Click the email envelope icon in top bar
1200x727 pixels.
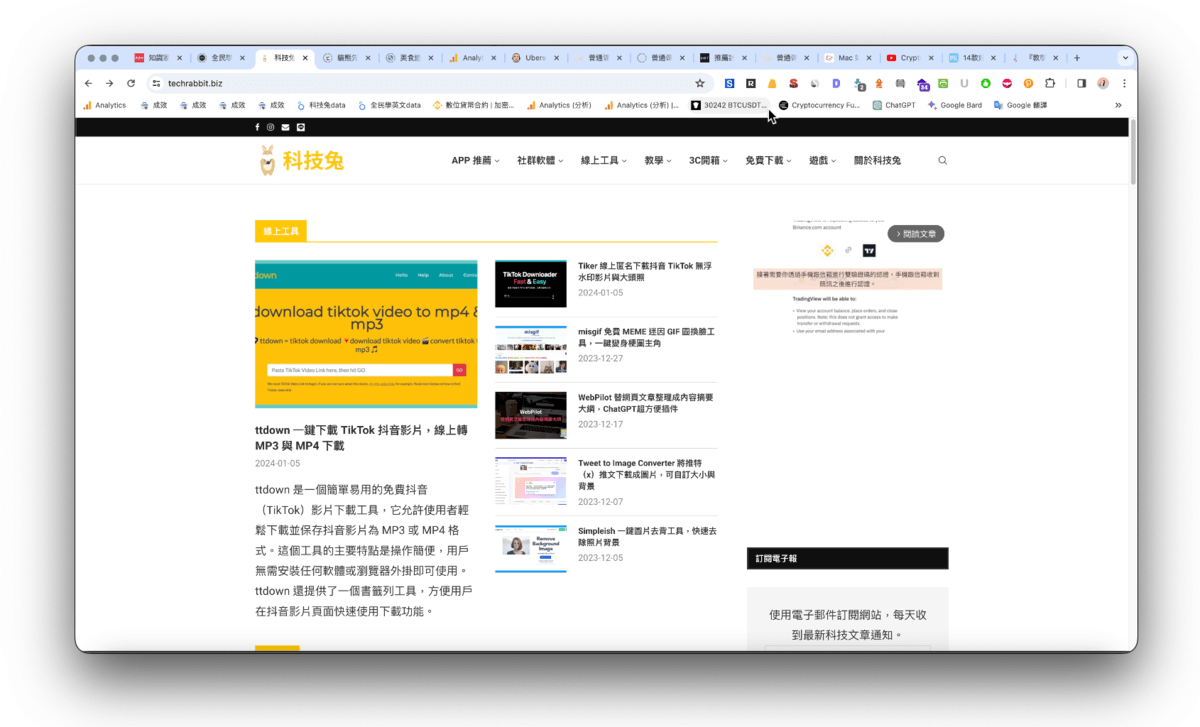click(285, 127)
